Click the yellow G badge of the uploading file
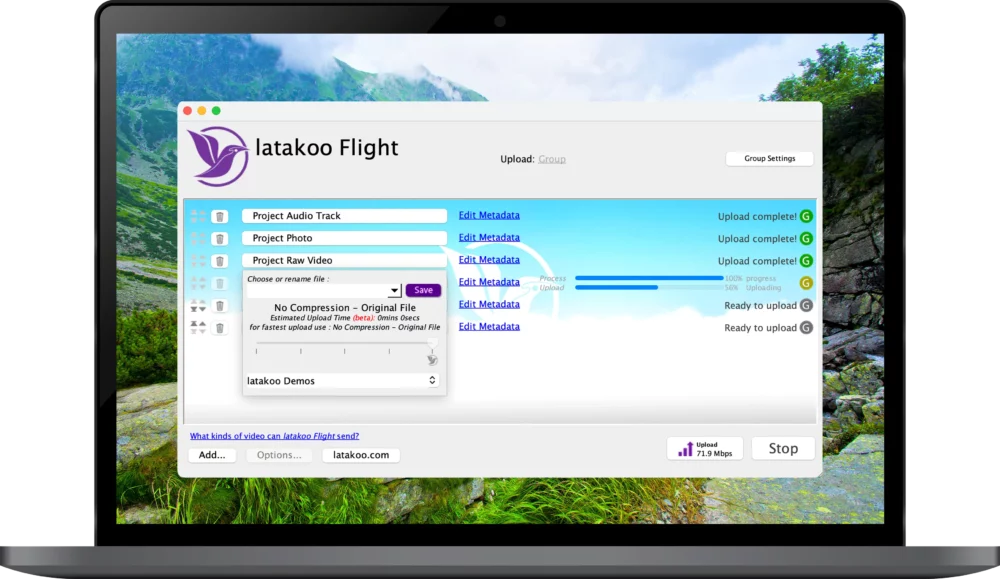 (806, 283)
